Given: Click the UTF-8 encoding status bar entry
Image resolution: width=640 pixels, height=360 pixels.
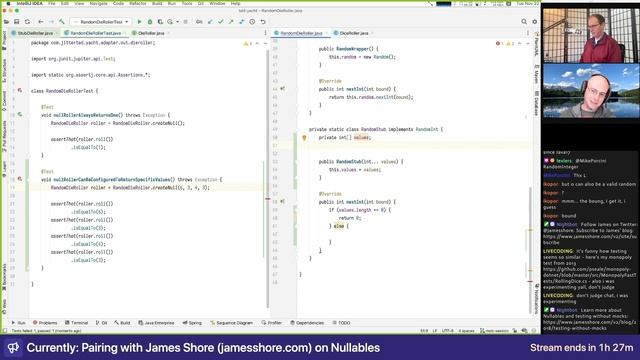Looking at the screenshot, I should (448, 331).
